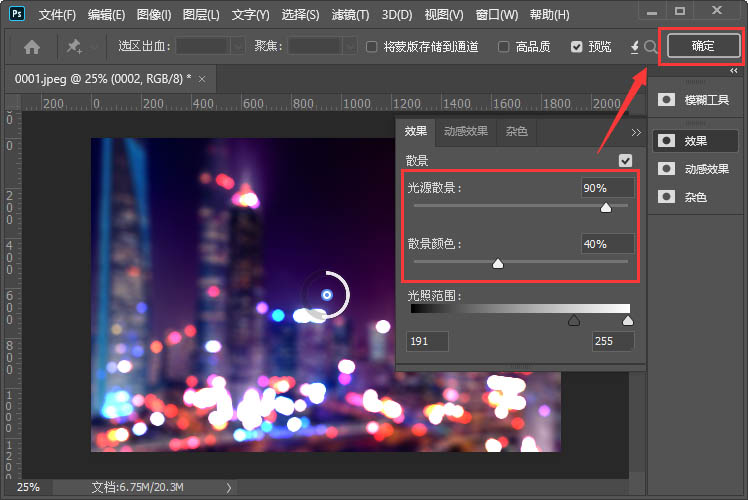Switch to the 效果 tab
Screen dimensions: 748x500
pyautogui.click(x=416, y=131)
